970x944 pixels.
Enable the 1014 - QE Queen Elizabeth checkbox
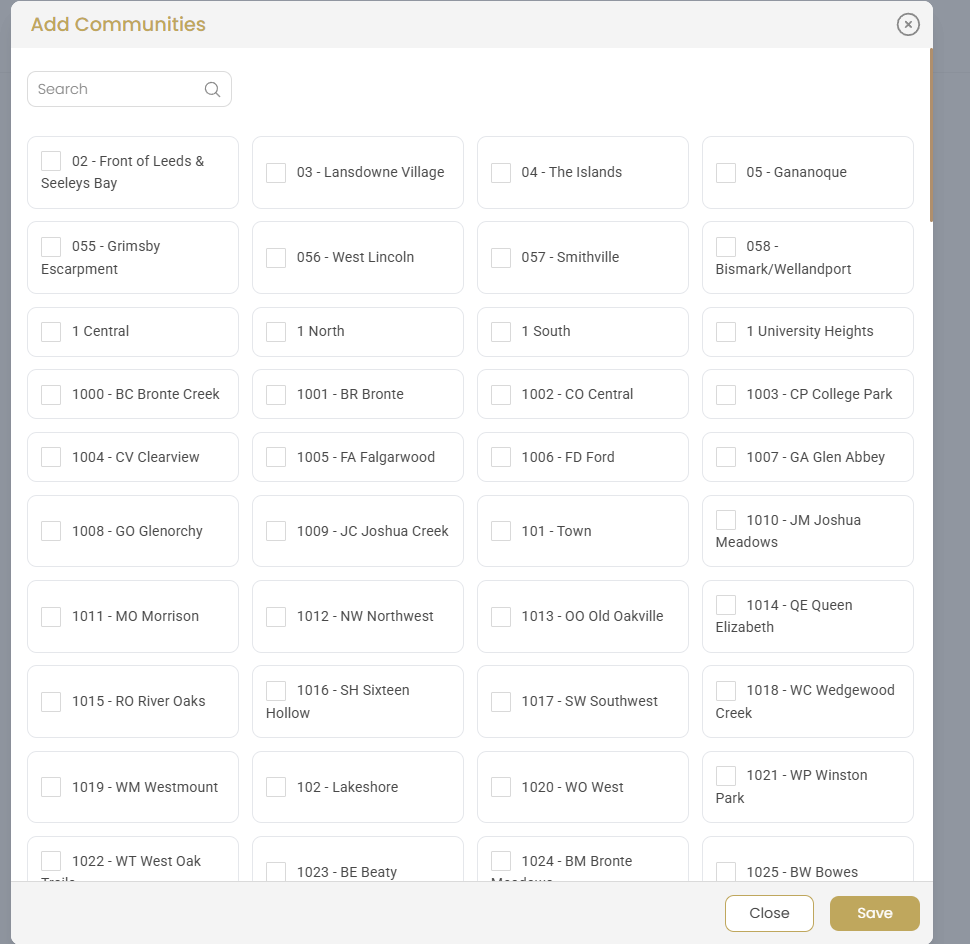tap(726, 604)
